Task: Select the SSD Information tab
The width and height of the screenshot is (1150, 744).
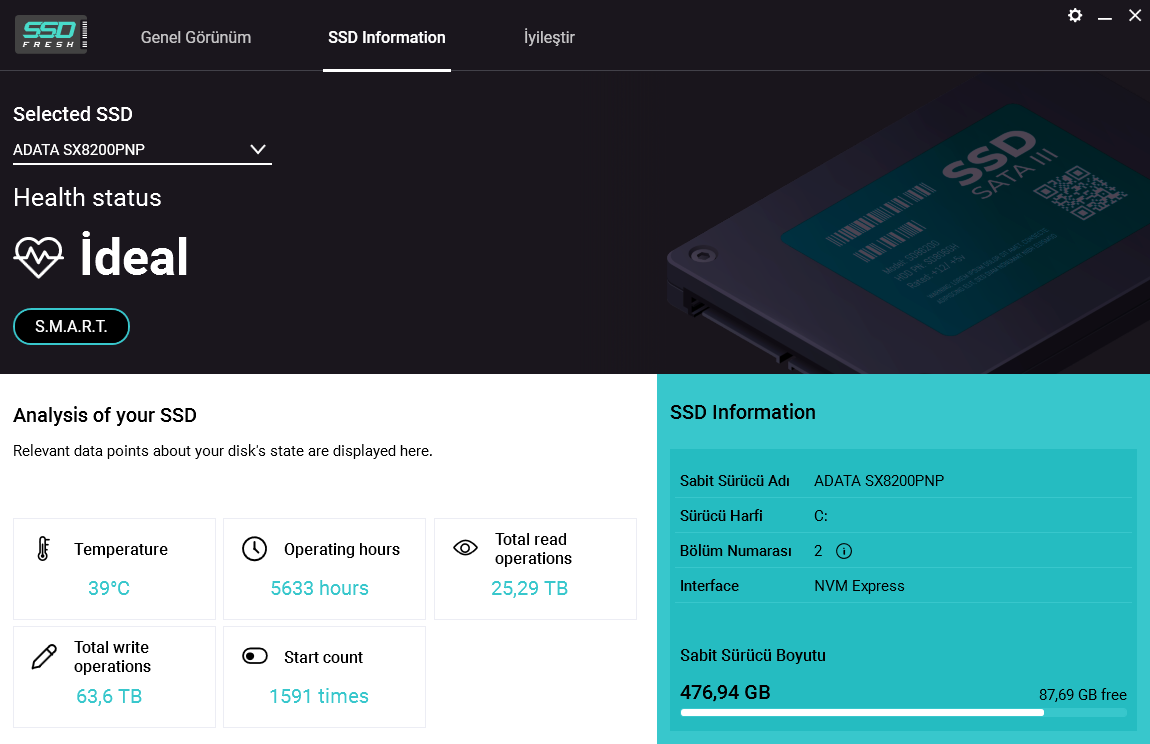Action: coord(387,37)
